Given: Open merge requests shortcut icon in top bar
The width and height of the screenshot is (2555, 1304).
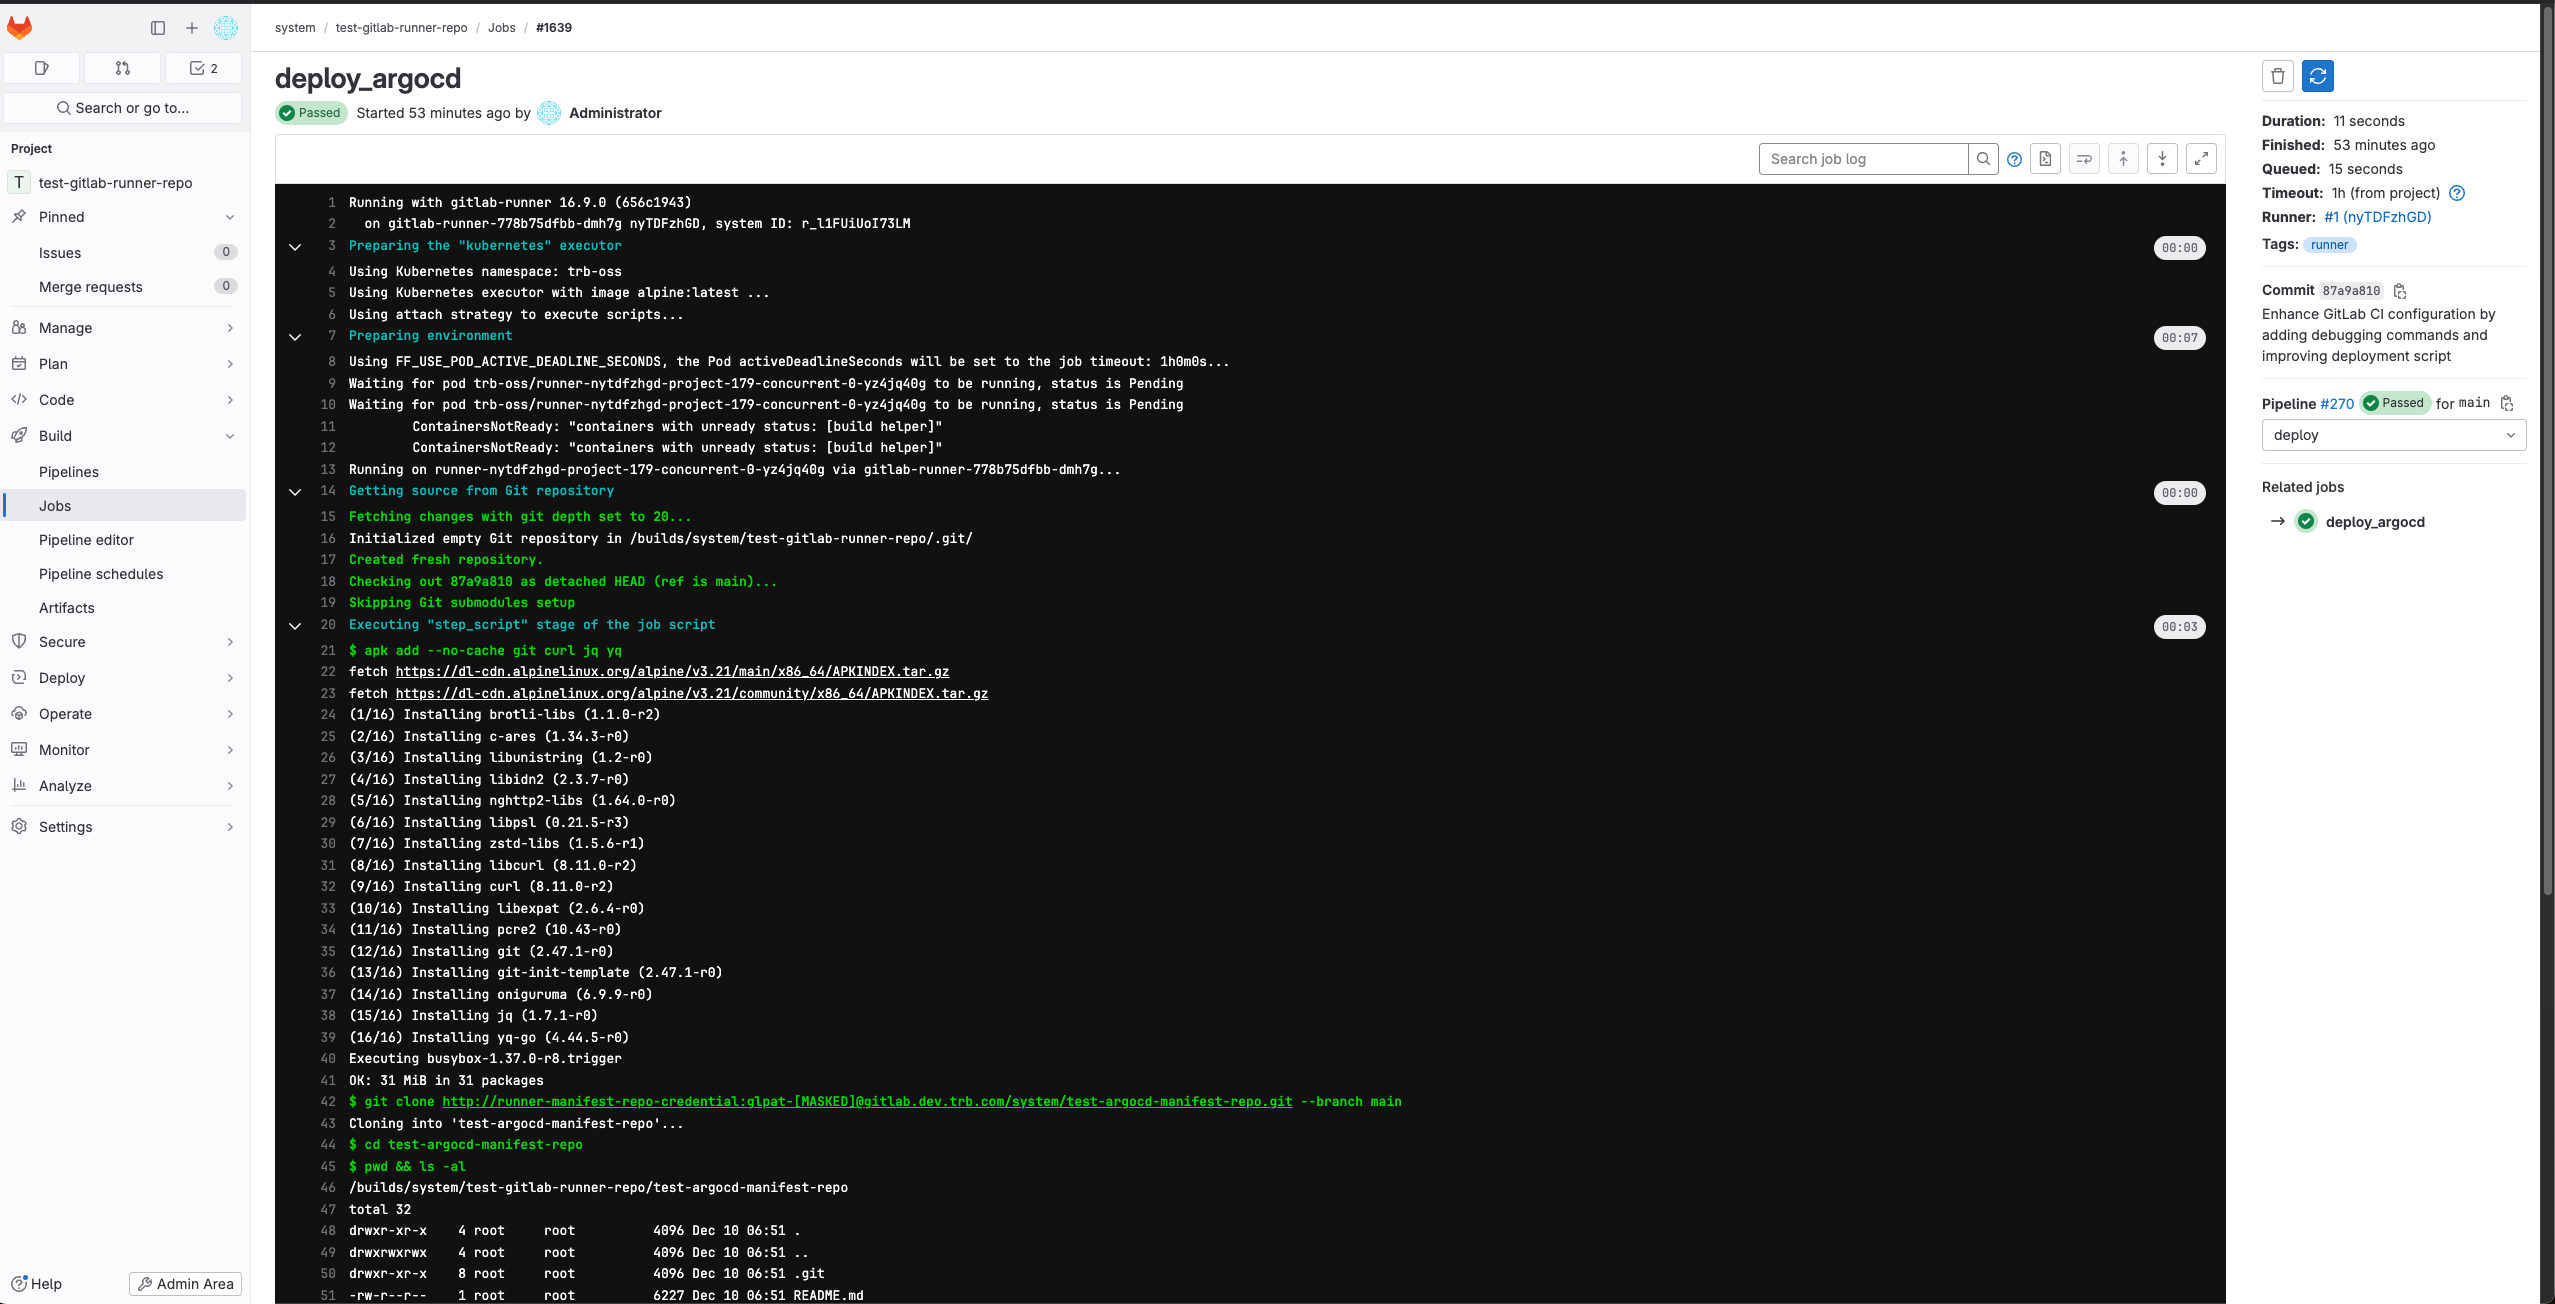Looking at the screenshot, I should pos(122,68).
